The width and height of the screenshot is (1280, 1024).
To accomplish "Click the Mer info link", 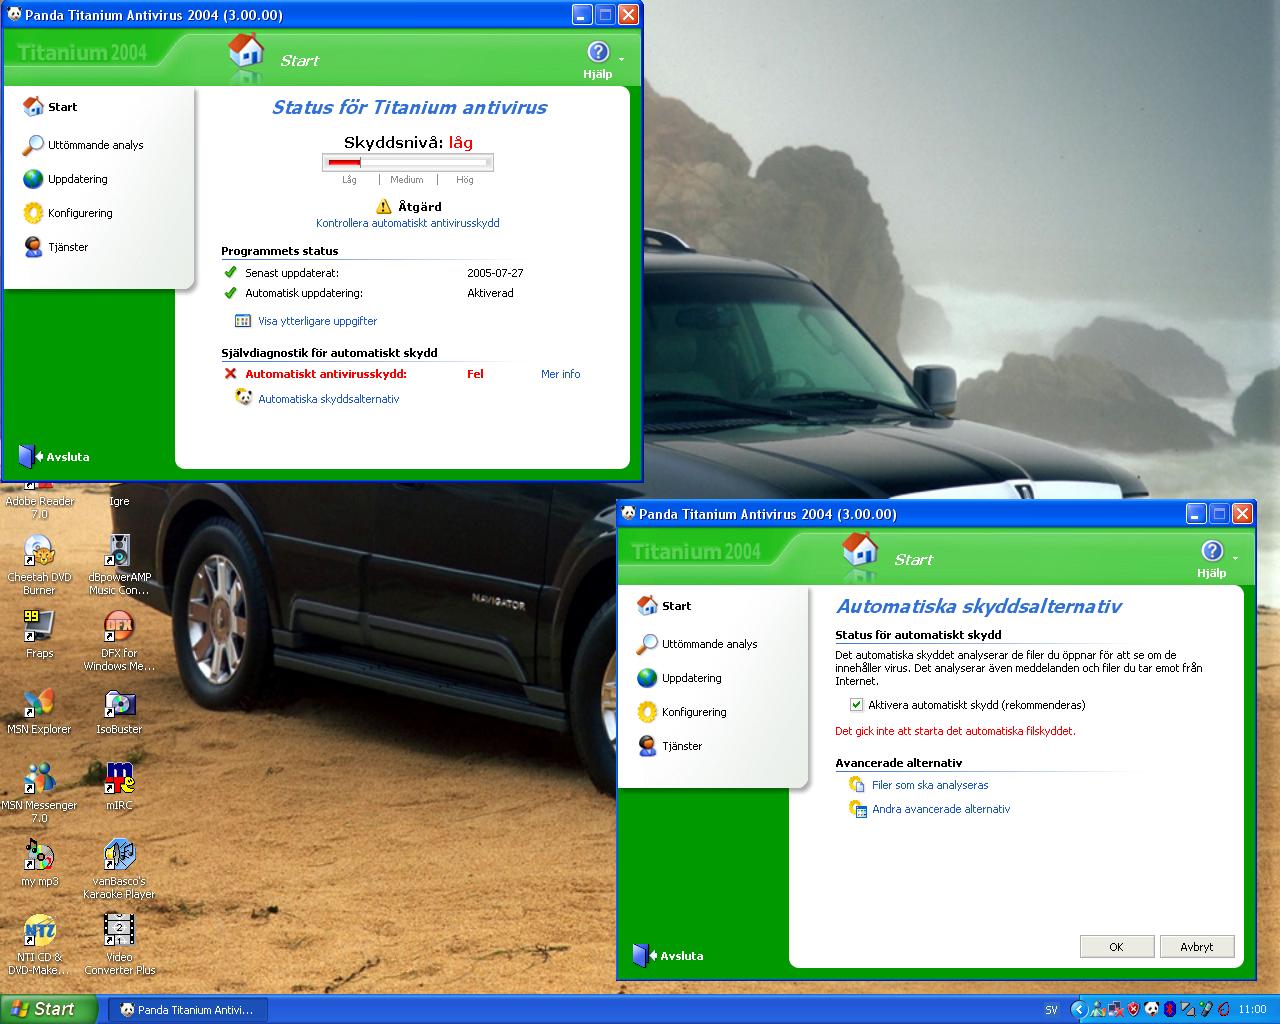I will coord(560,374).
